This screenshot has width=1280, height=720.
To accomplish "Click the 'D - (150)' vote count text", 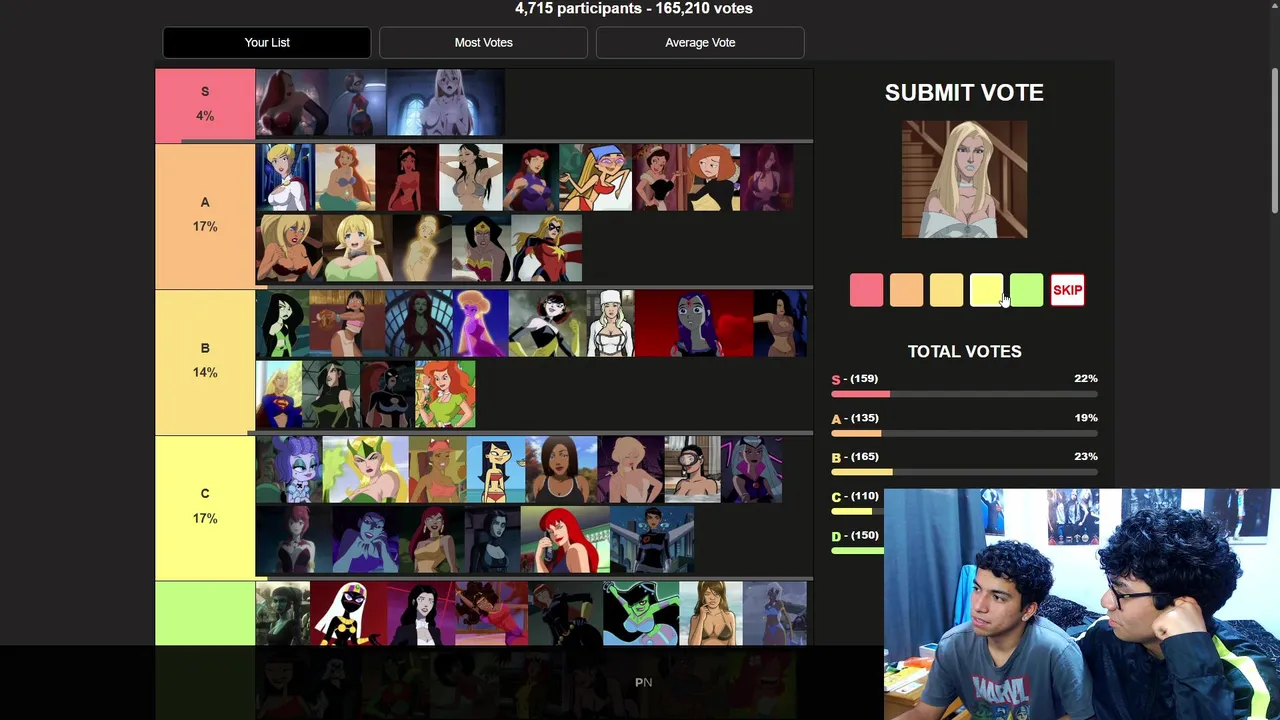I will click(855, 535).
